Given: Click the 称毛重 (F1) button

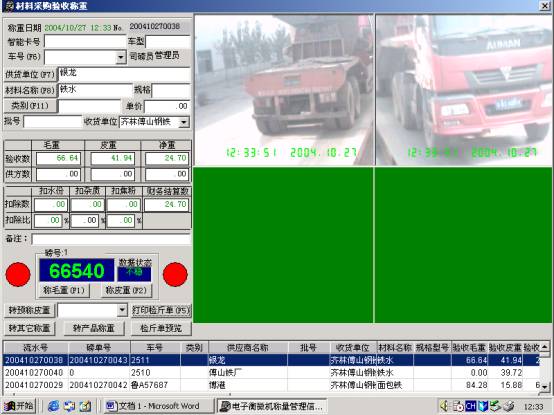Looking at the screenshot, I should 64,290.
